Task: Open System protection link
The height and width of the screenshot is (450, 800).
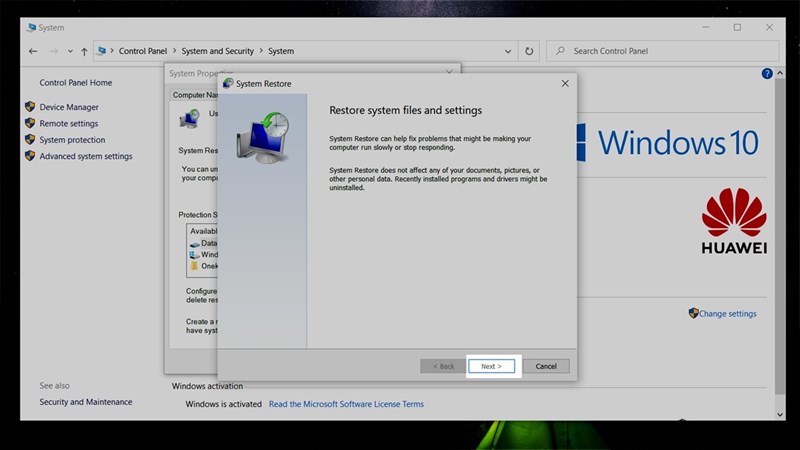Action: (72, 140)
